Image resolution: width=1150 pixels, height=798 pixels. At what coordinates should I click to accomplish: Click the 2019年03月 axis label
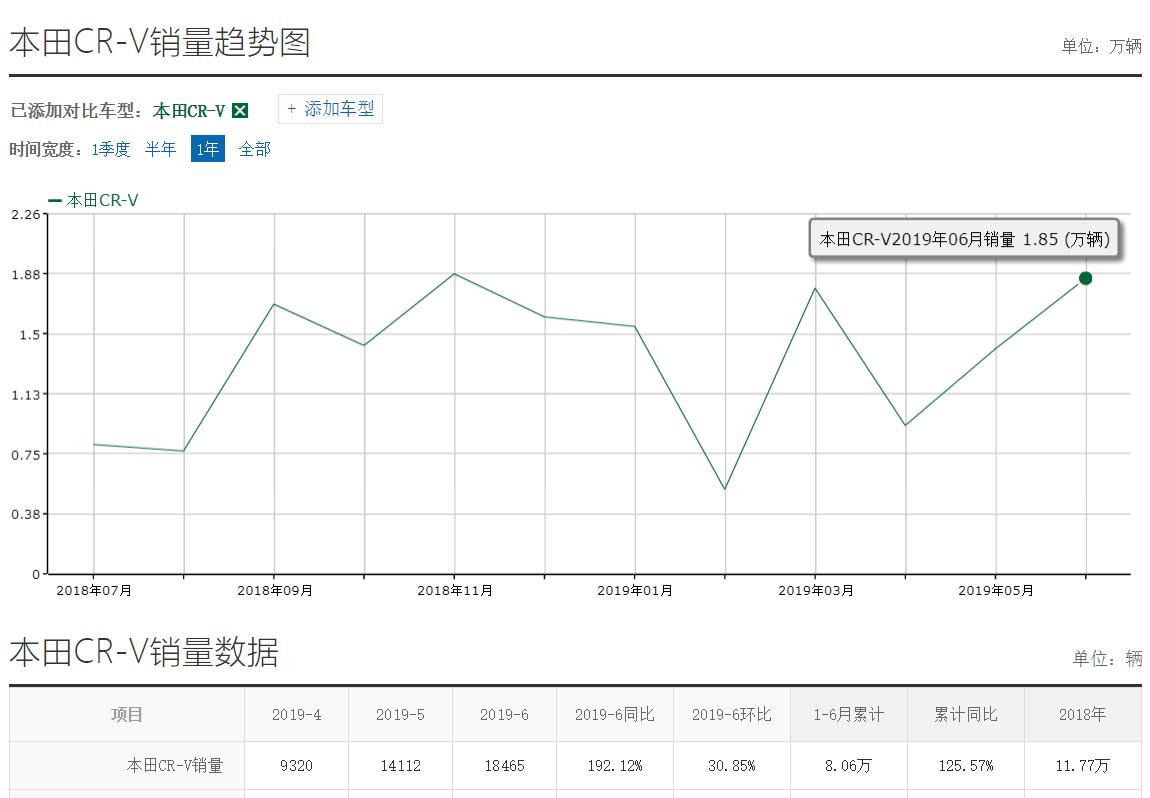(x=816, y=590)
